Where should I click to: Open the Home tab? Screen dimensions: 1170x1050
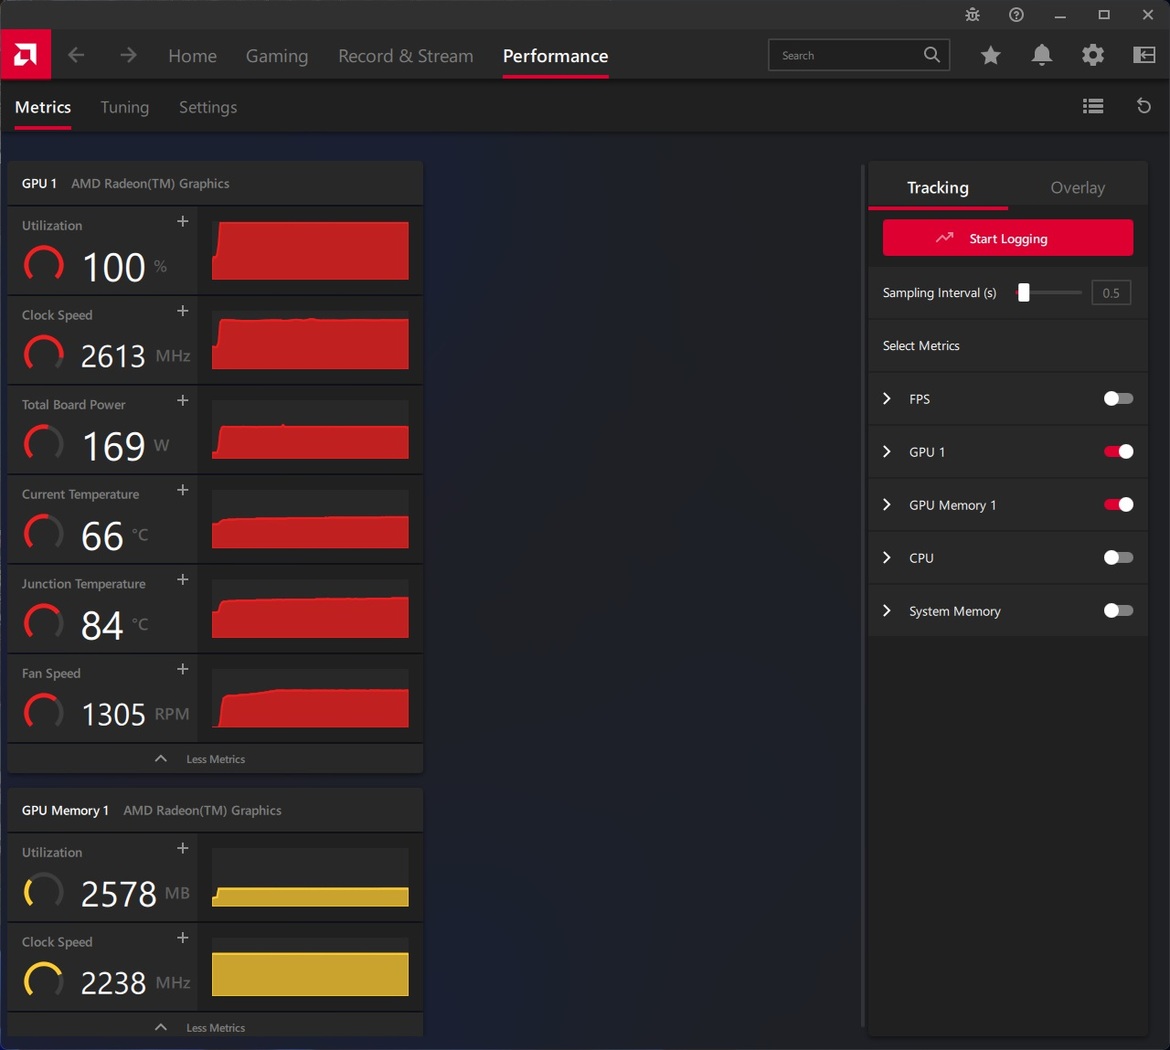(x=193, y=56)
